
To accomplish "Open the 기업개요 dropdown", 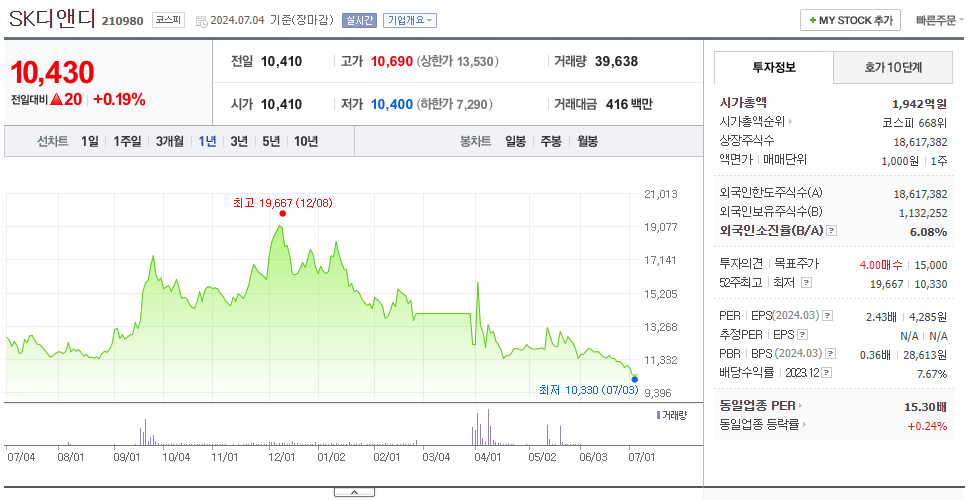I will click(x=410, y=20).
